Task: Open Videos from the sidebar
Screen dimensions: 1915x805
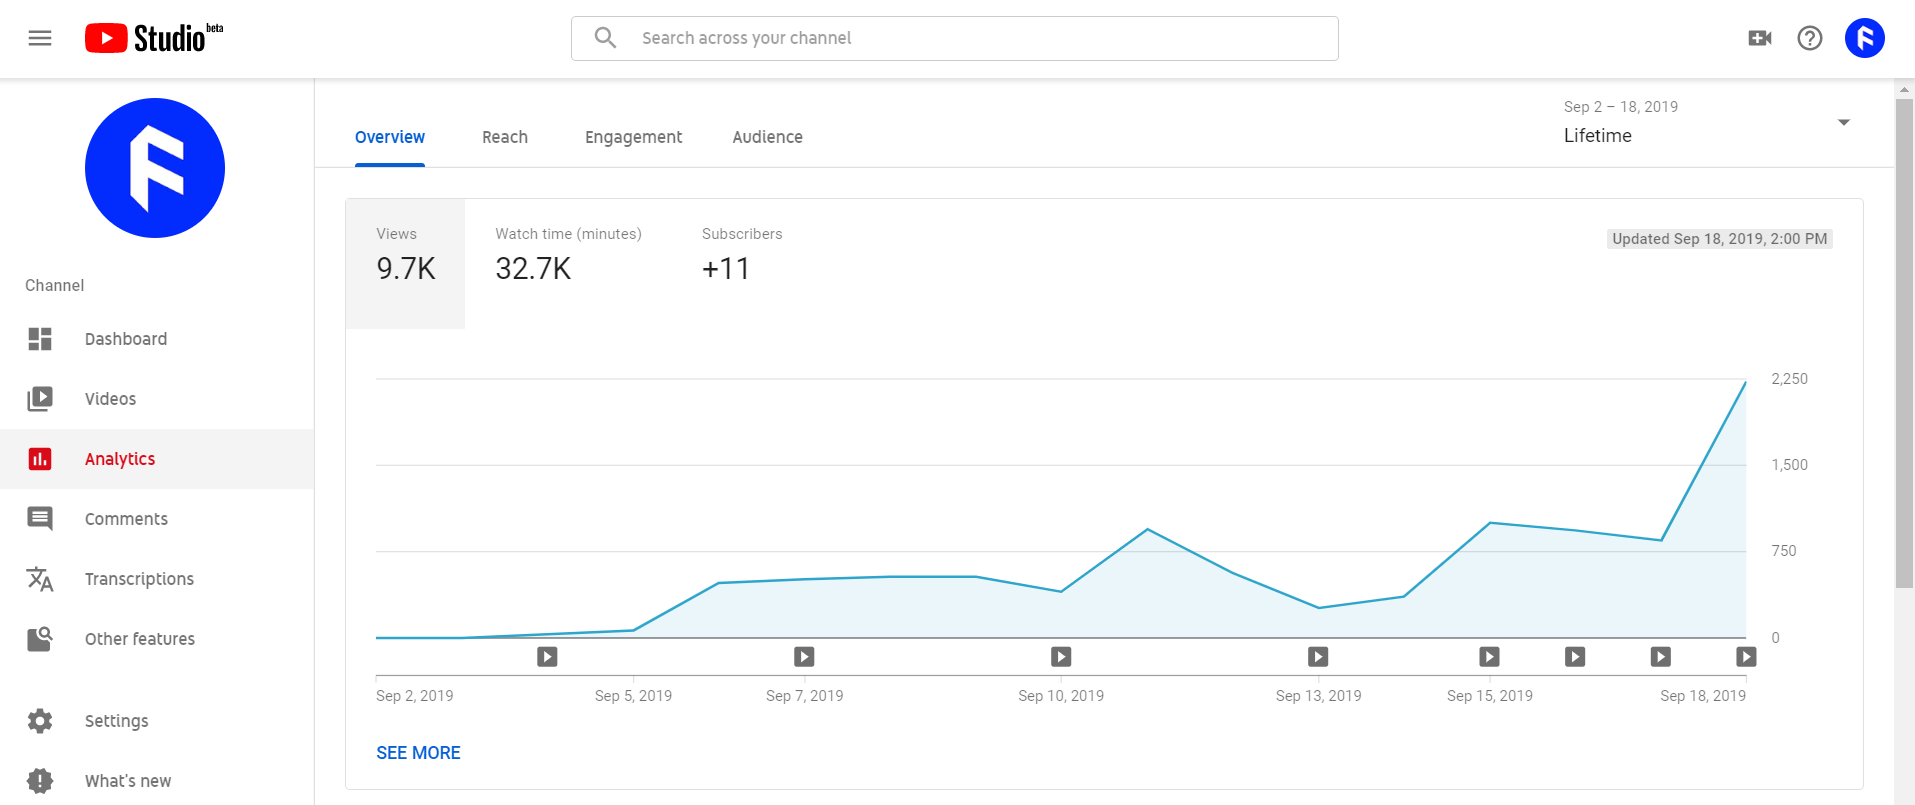Action: pos(110,399)
